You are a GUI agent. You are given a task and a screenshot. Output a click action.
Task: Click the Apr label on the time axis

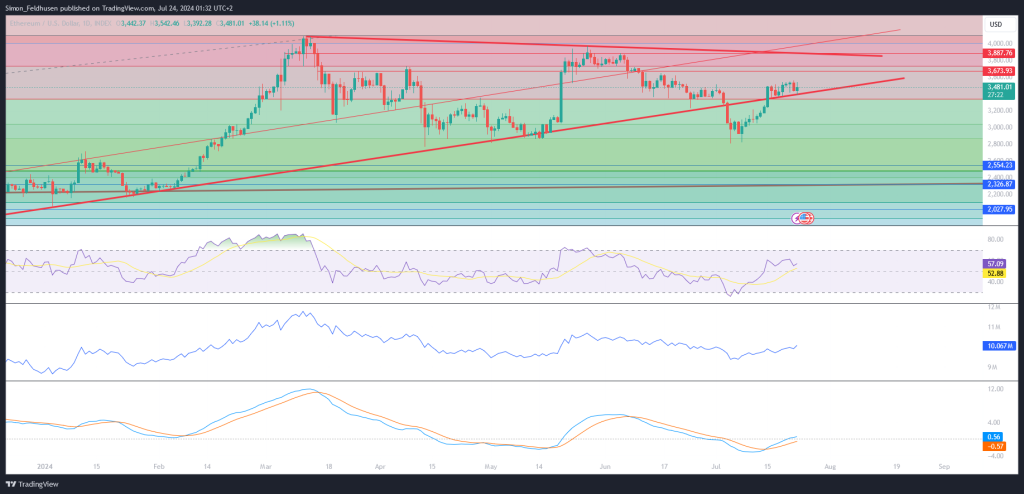click(x=380, y=467)
